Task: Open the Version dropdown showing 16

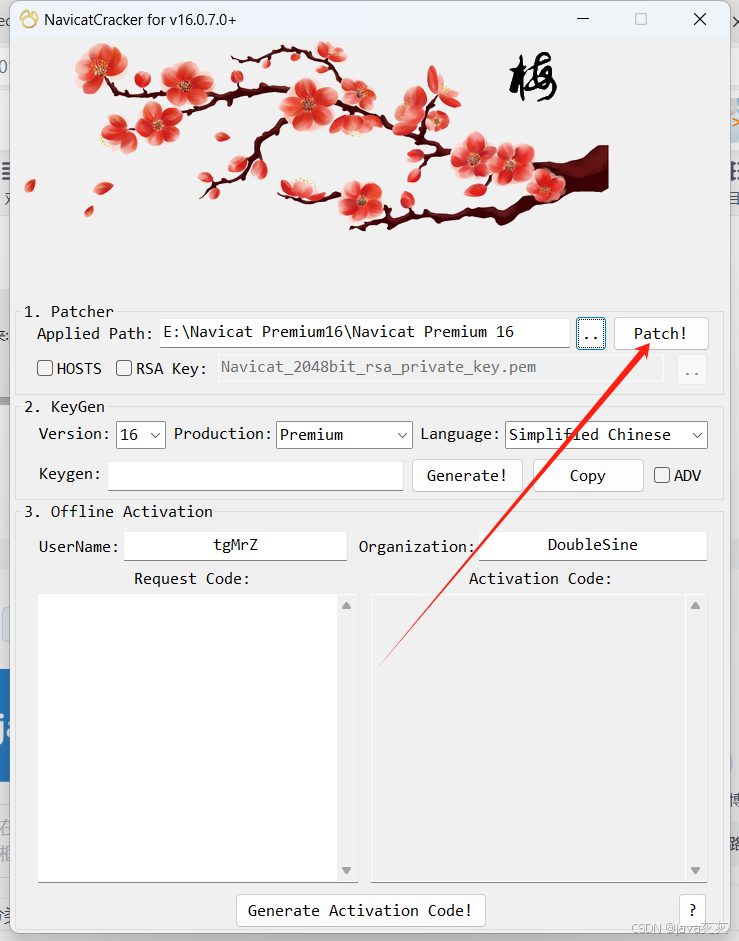Action: (x=140, y=434)
